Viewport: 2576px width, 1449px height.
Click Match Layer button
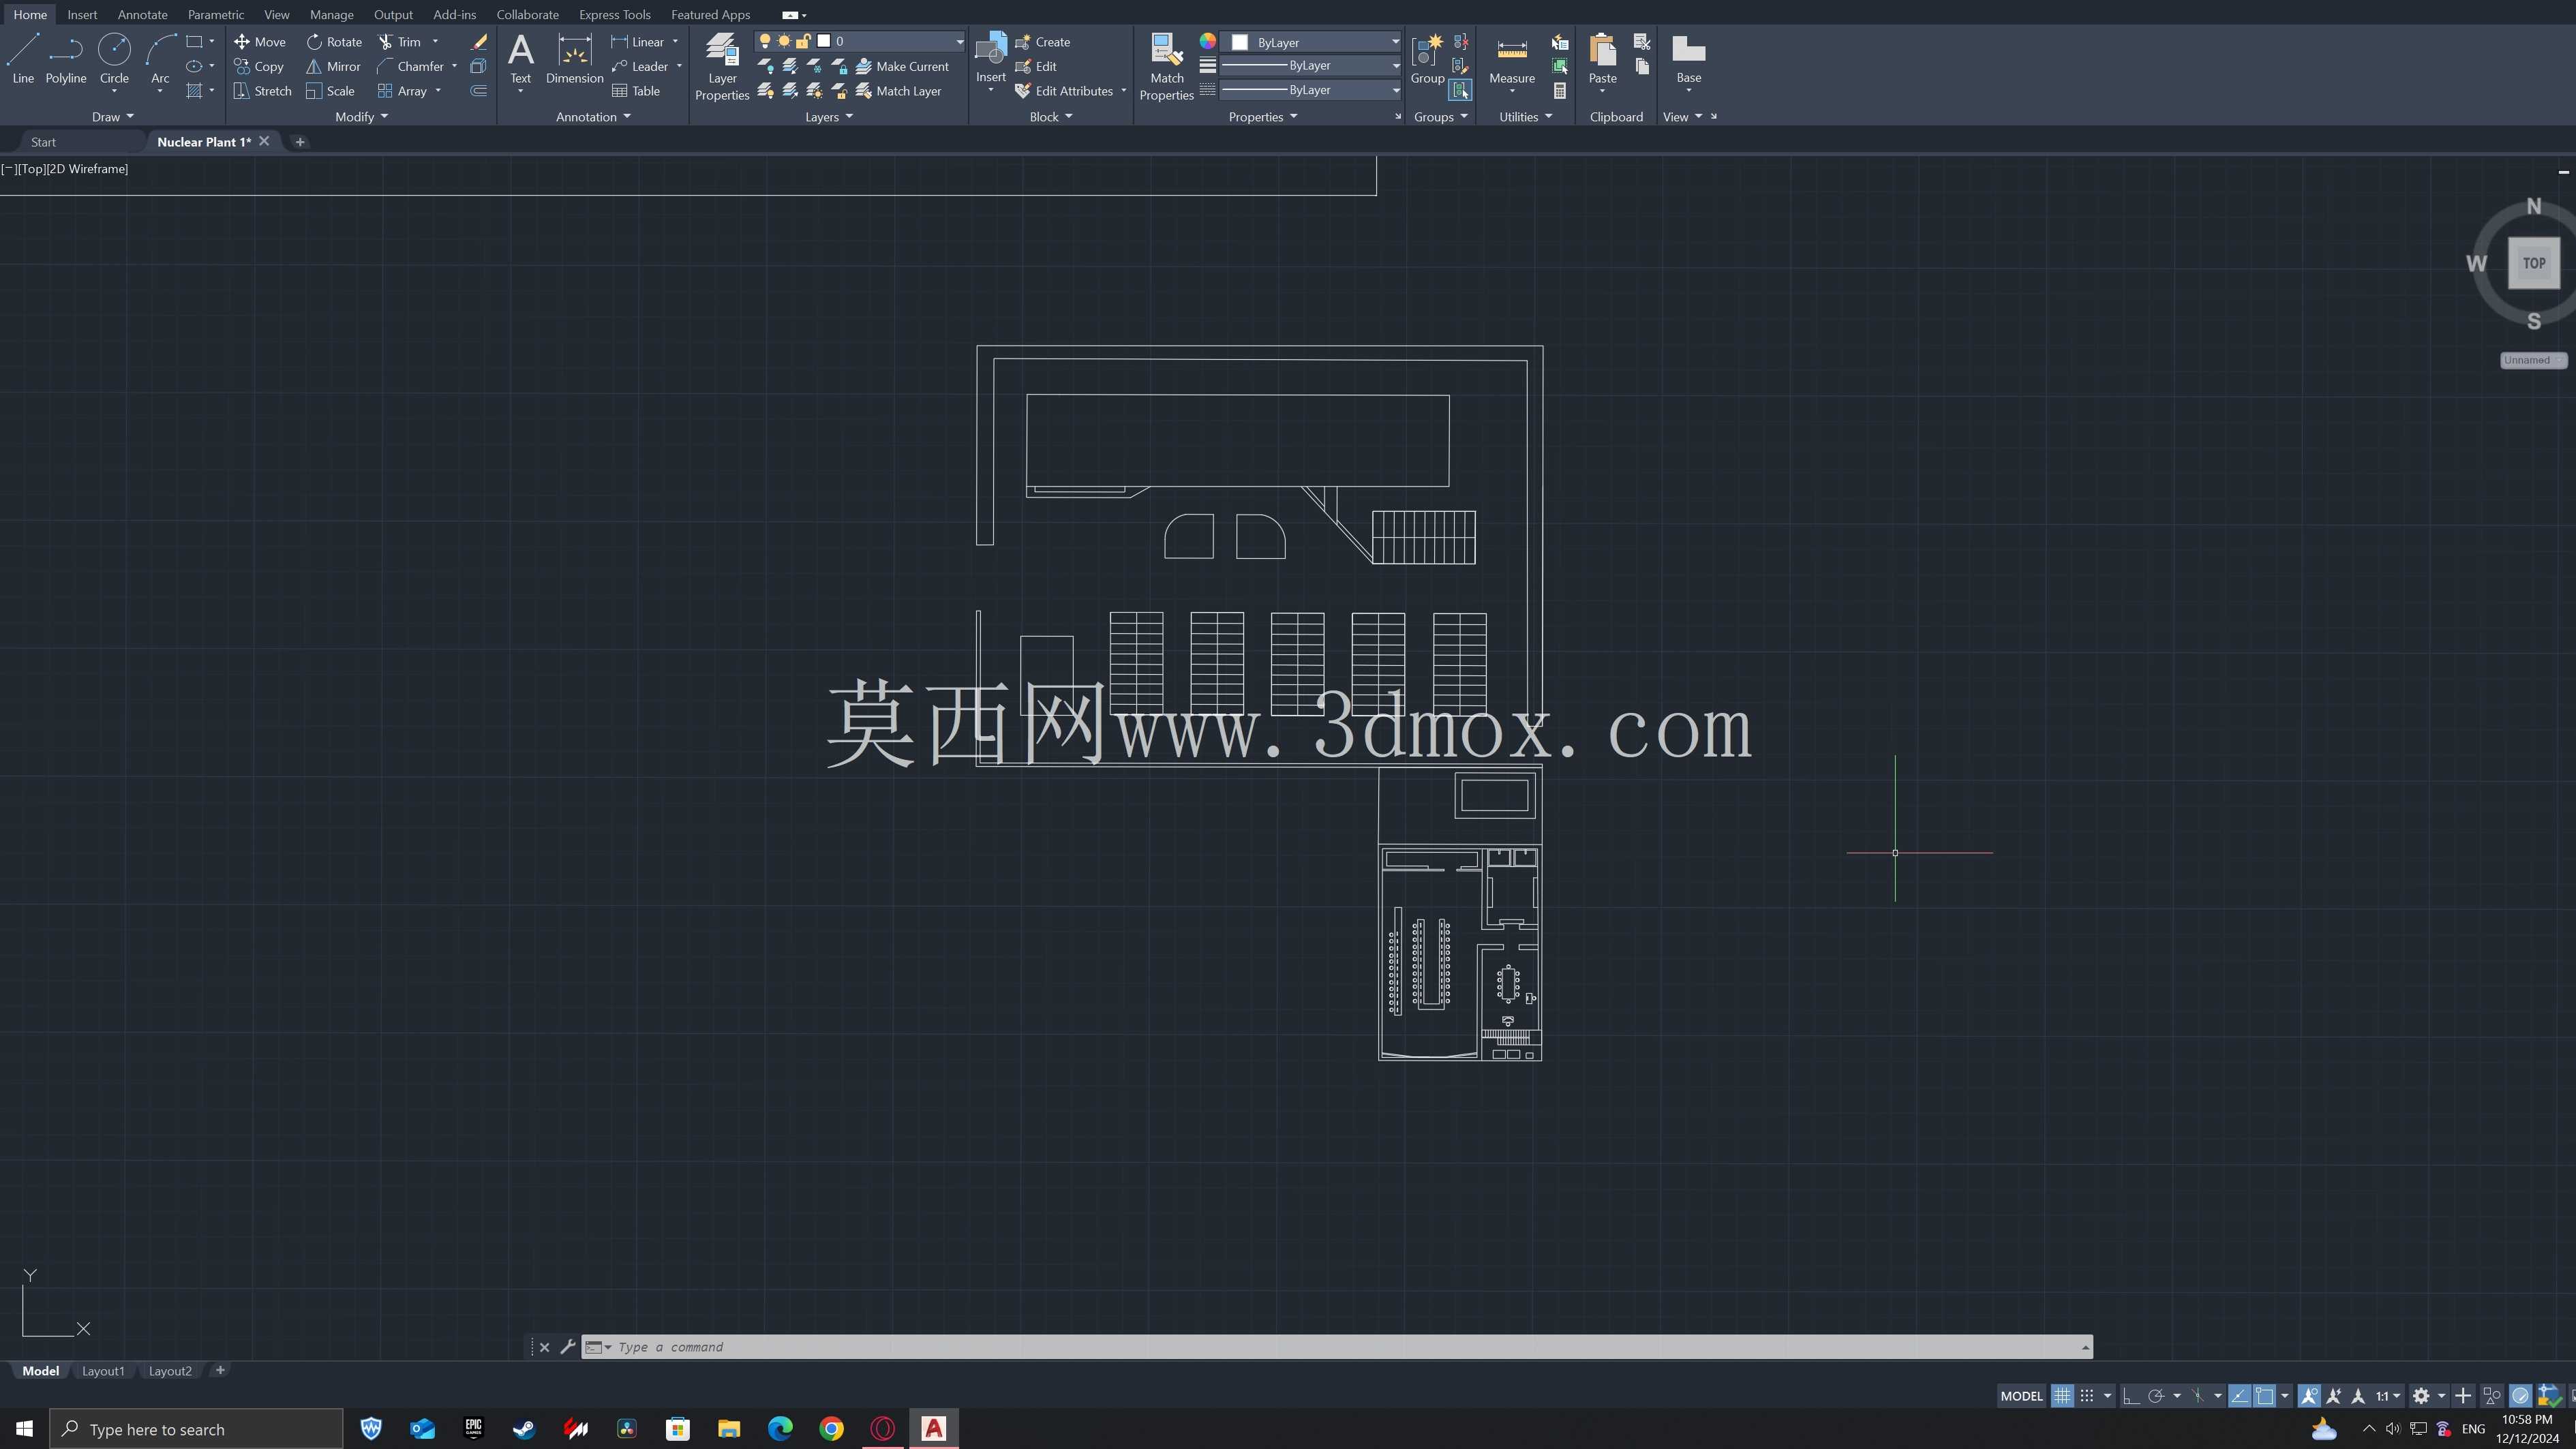898,91
